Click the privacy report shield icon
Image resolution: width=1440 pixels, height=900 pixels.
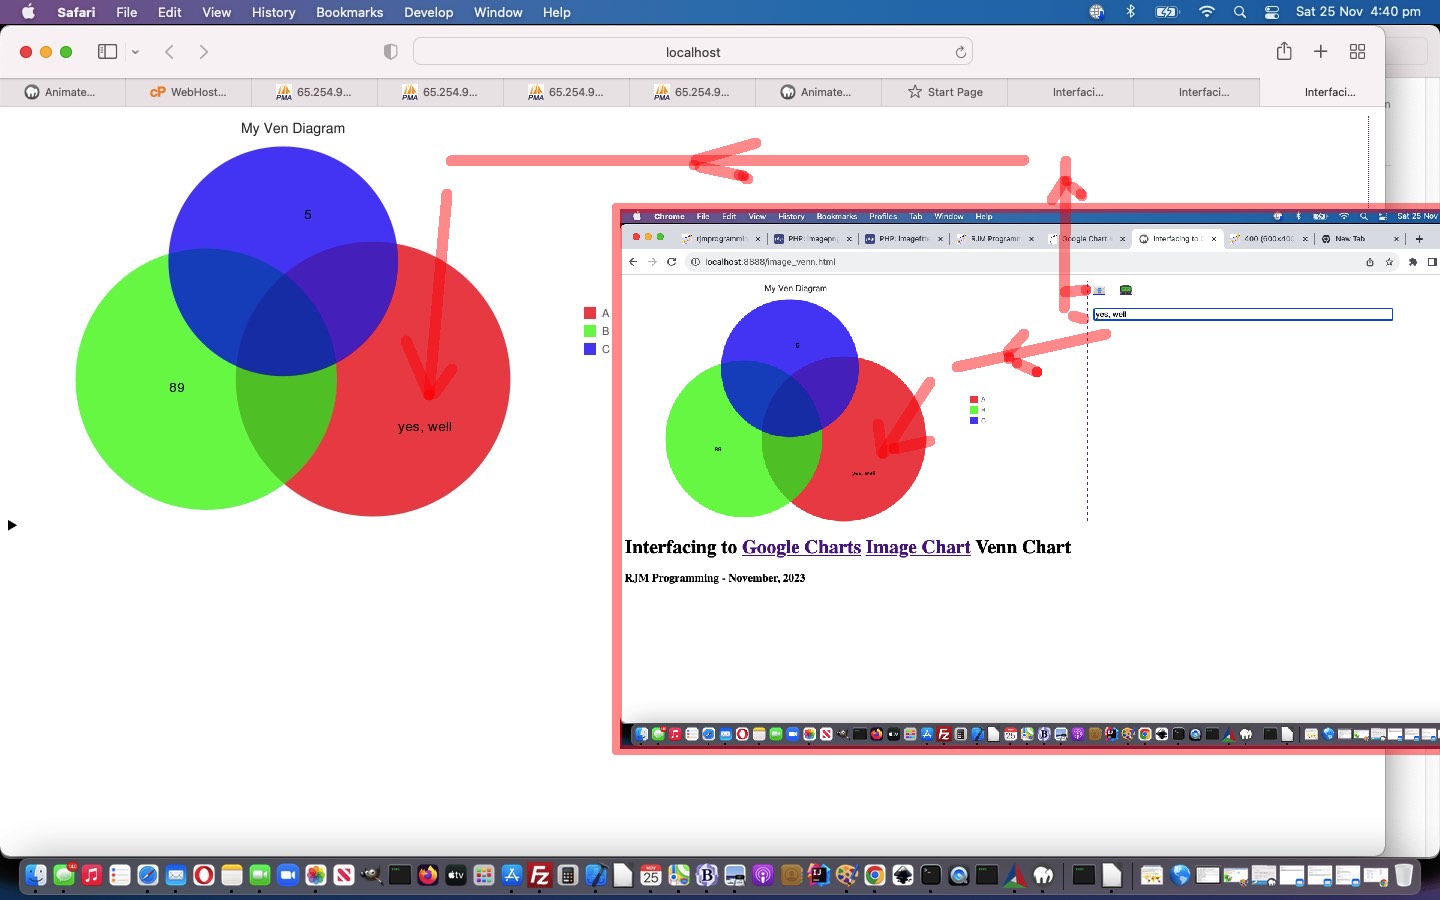[391, 52]
